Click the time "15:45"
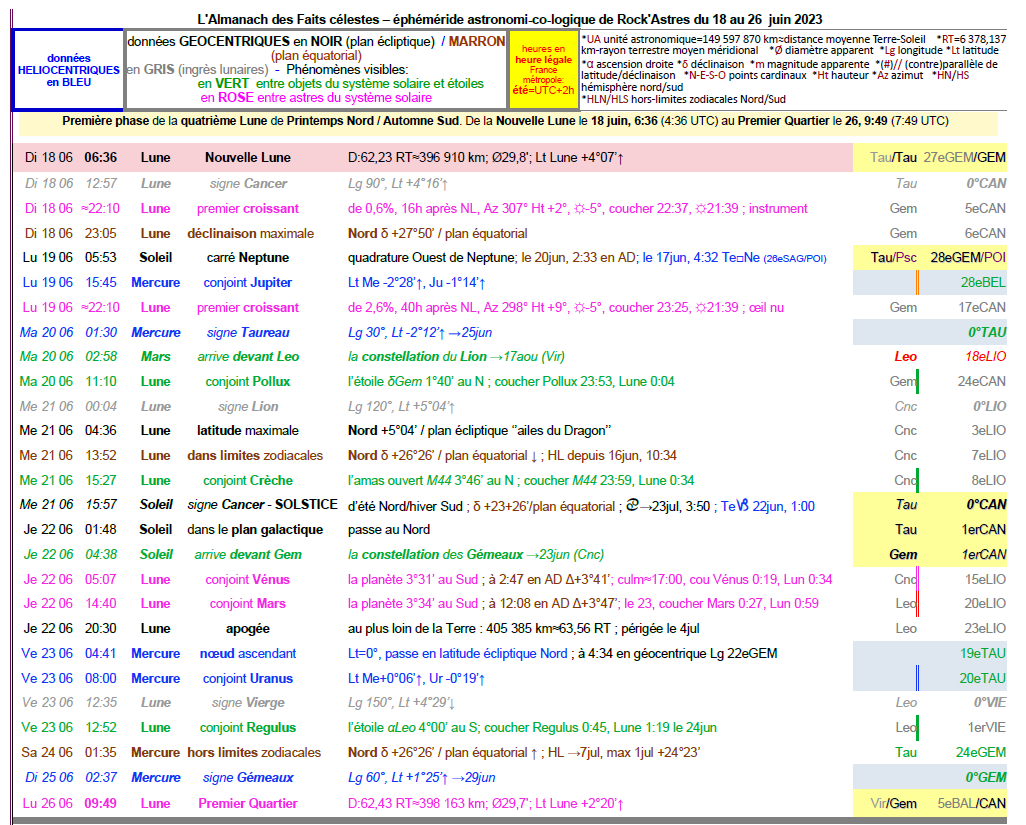1026x825 pixels. pyautogui.click(x=101, y=283)
